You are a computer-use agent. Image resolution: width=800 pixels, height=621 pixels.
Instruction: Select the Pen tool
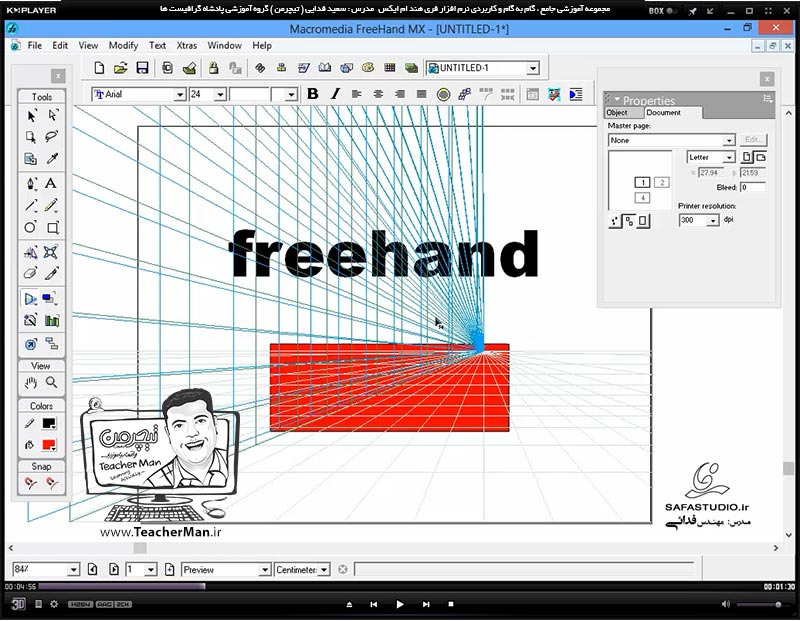tap(31, 183)
